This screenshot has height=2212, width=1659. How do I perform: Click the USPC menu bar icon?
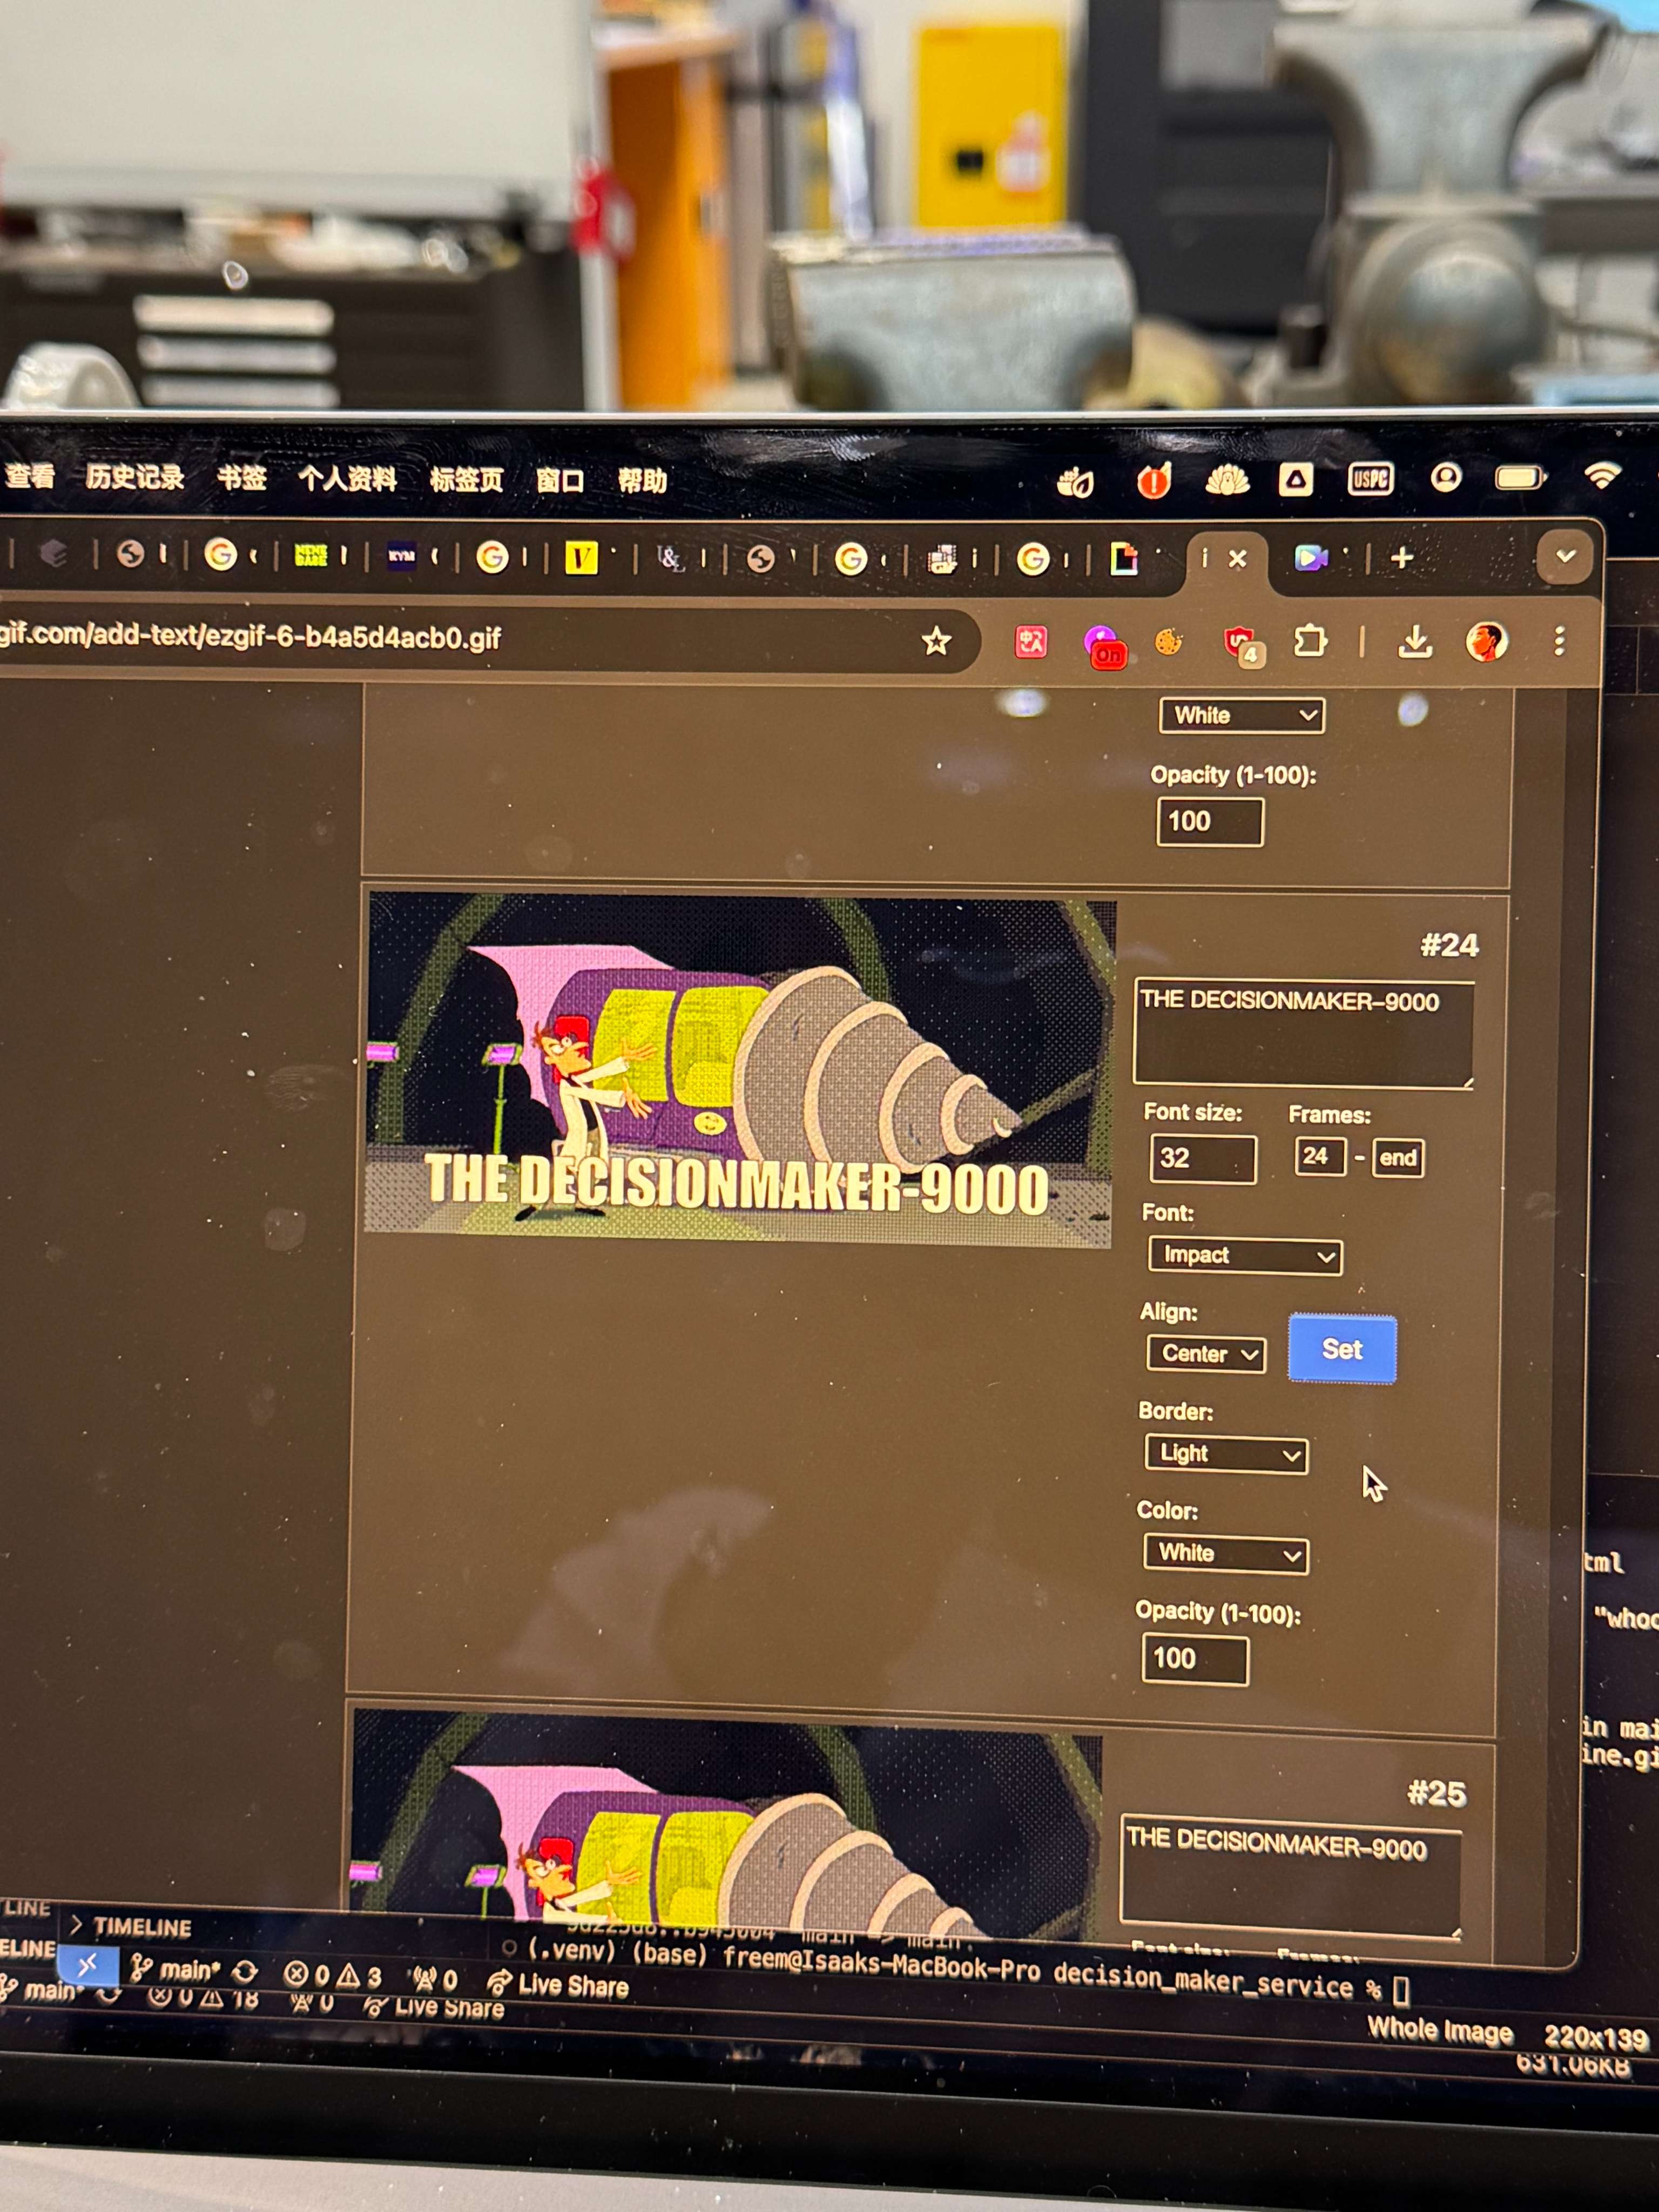1370,479
